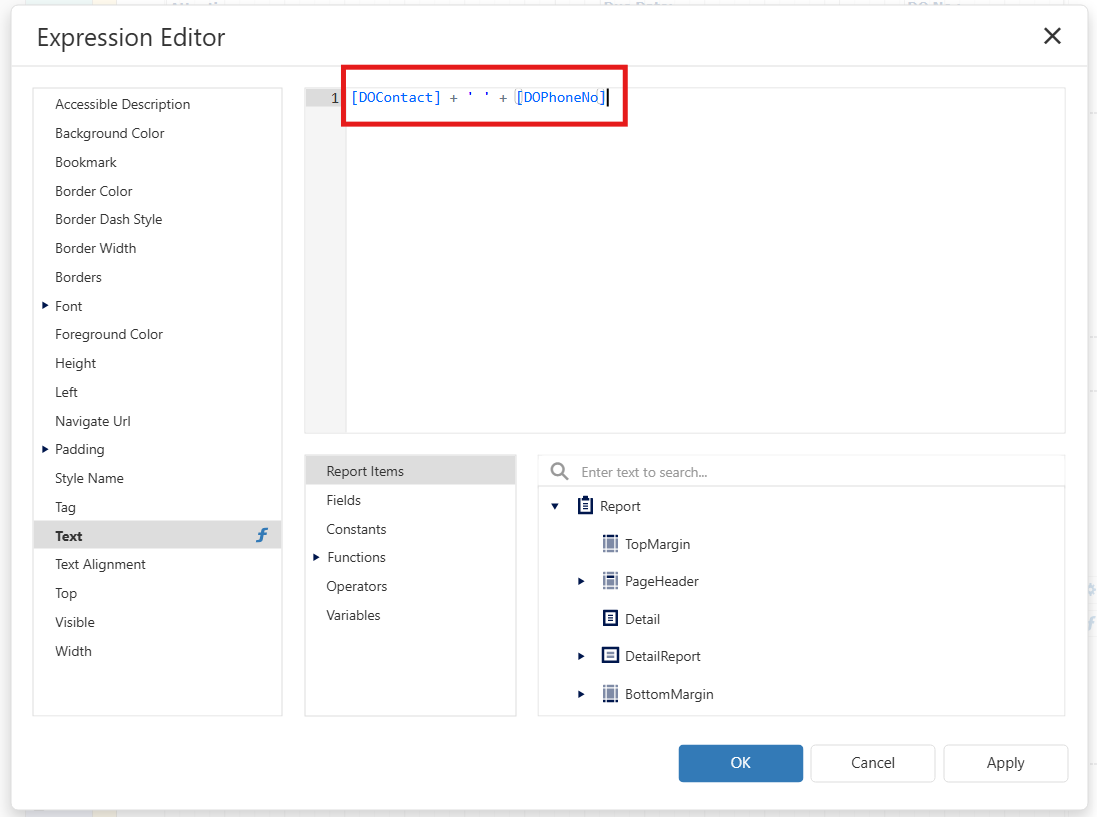Click the PageHeader band icon
1097x817 pixels.
click(611, 581)
